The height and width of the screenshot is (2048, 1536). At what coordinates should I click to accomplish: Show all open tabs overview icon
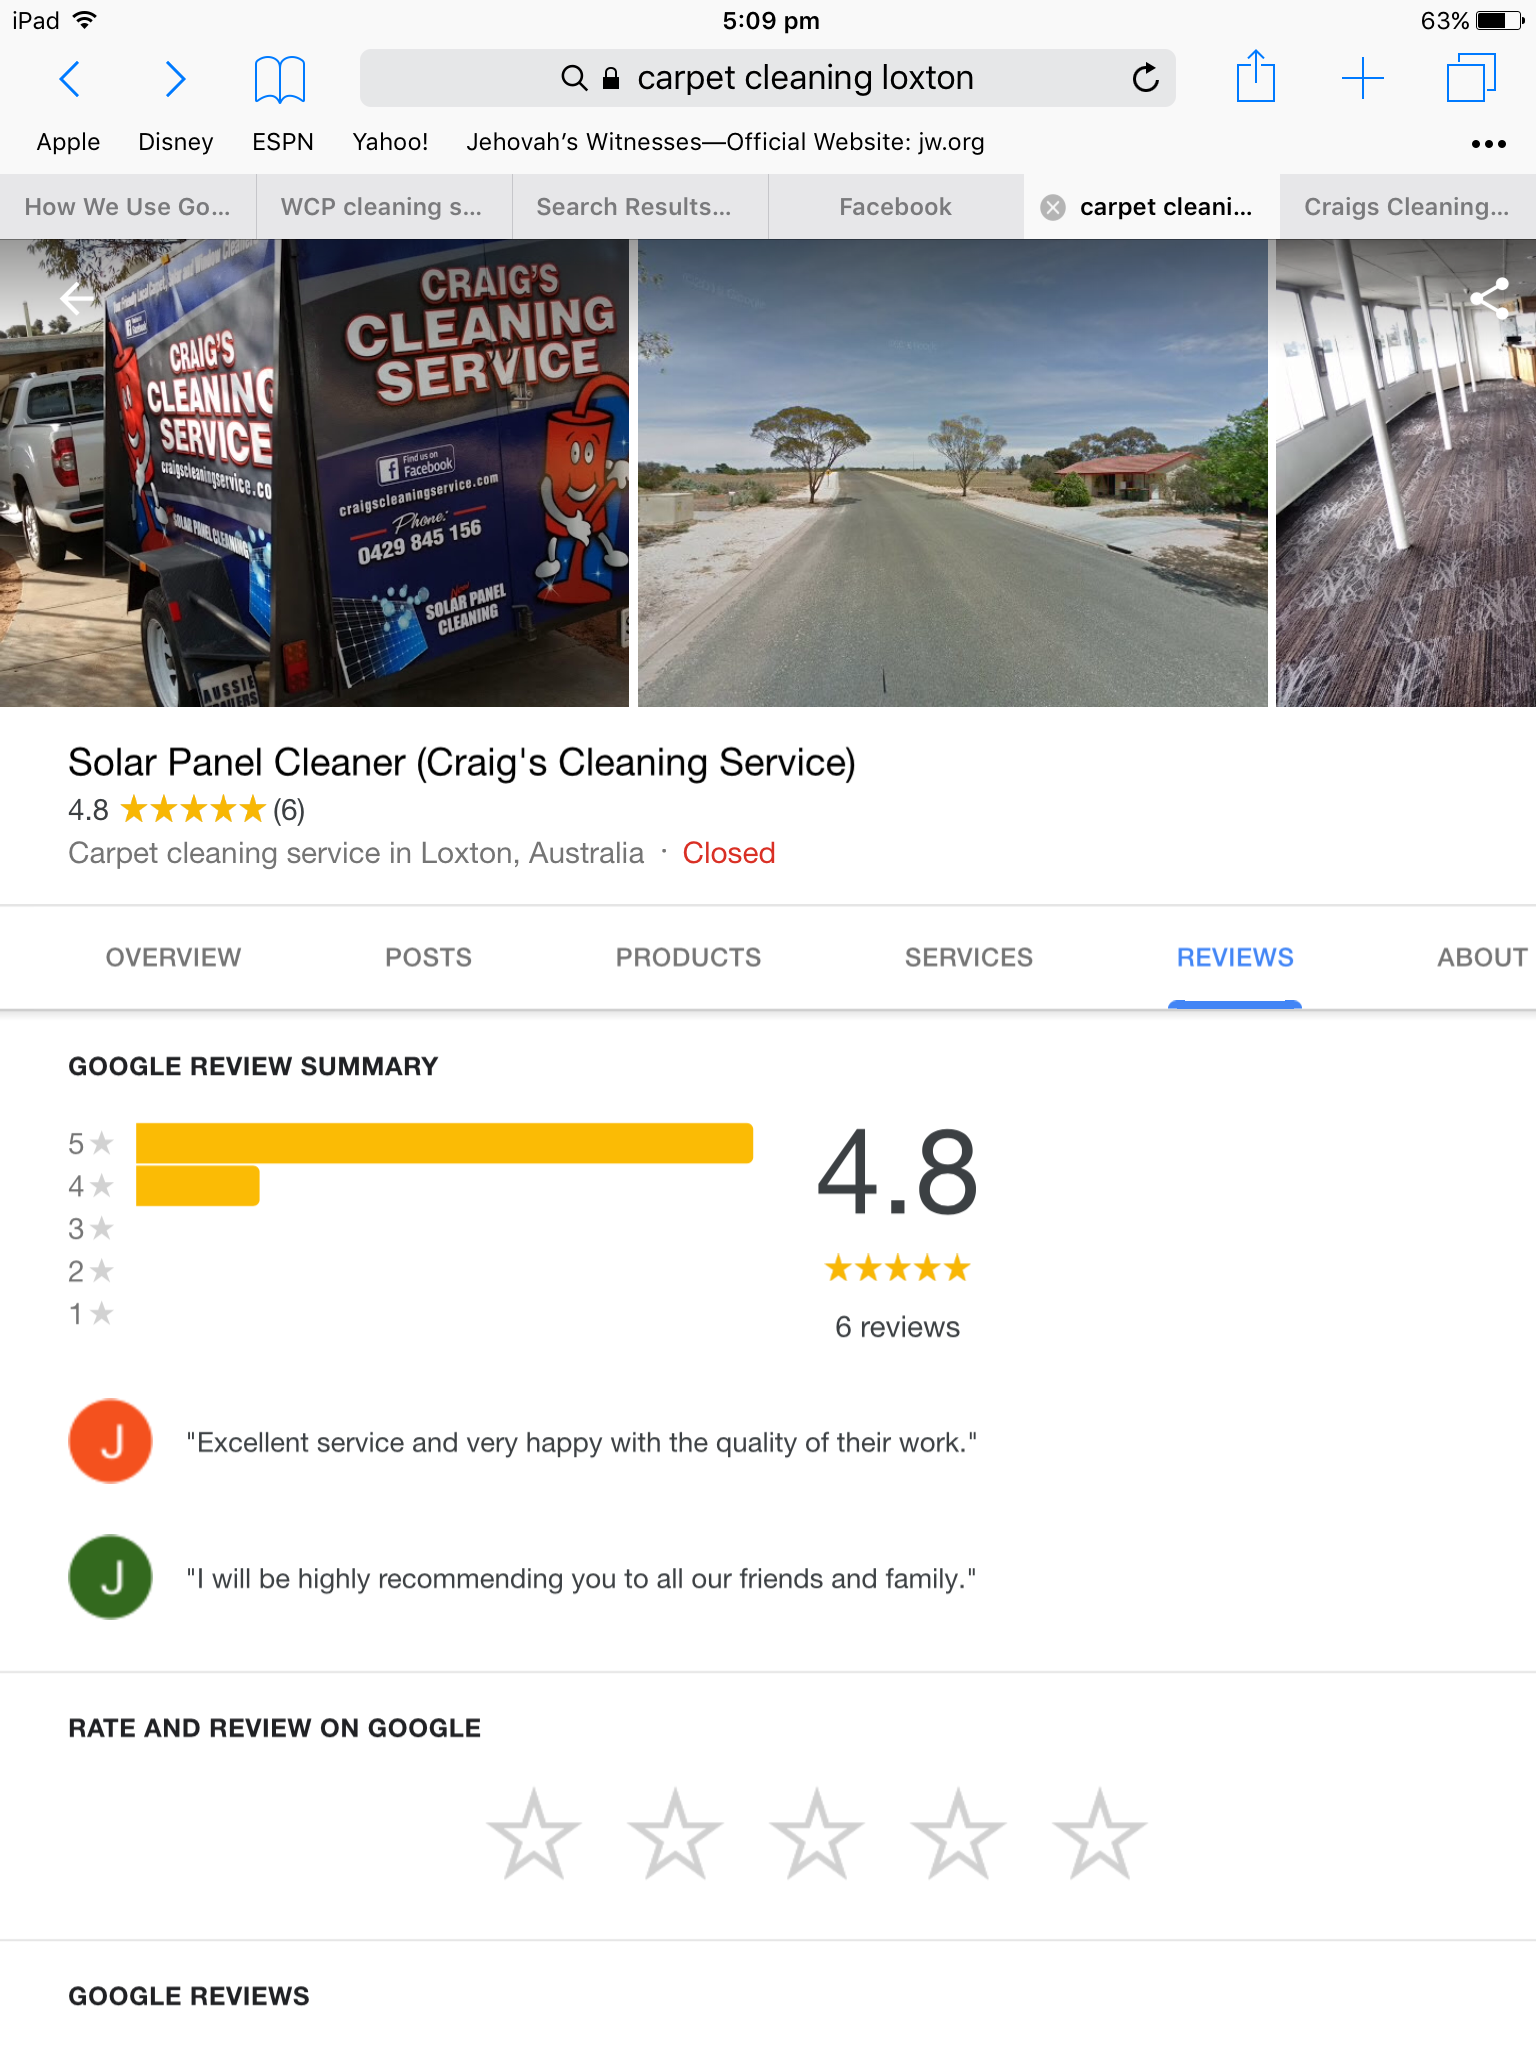pyautogui.click(x=1471, y=78)
